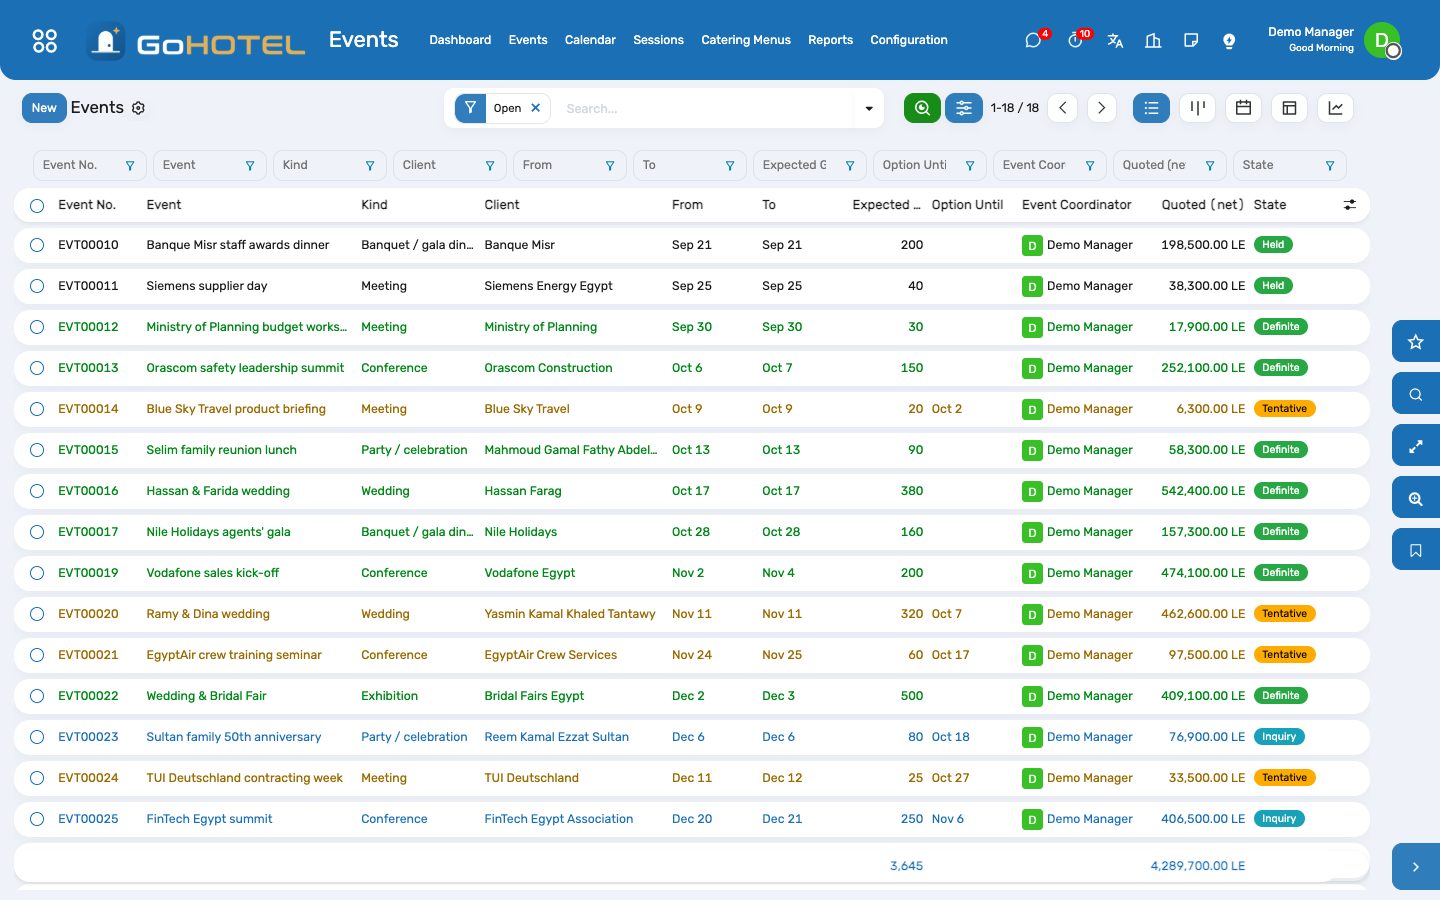
Task: Remove the Open filter tag
Action: coord(536,108)
